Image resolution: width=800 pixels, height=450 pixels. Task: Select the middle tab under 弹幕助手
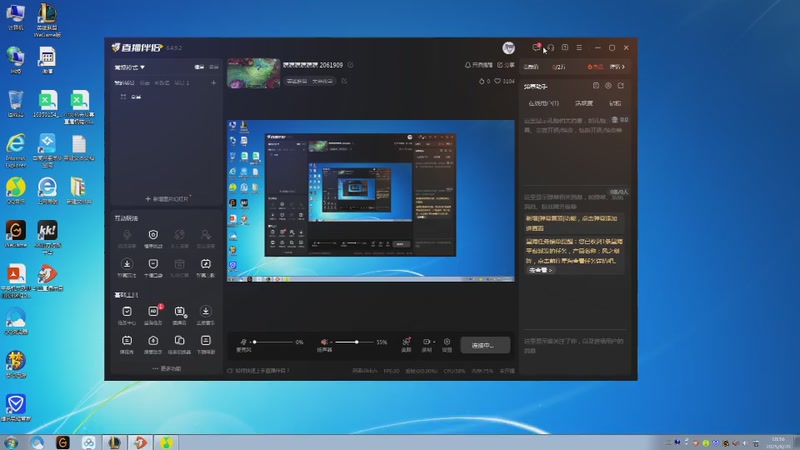pos(584,103)
